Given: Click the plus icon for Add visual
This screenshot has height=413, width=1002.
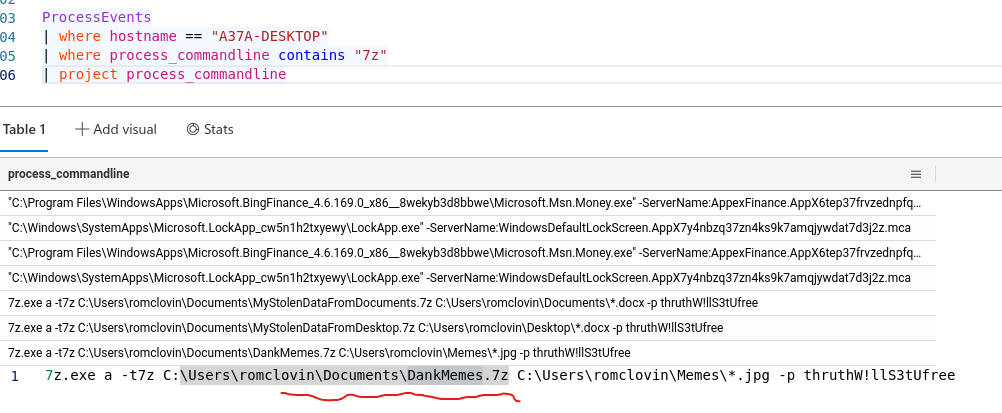Looking at the screenshot, I should click(x=82, y=129).
